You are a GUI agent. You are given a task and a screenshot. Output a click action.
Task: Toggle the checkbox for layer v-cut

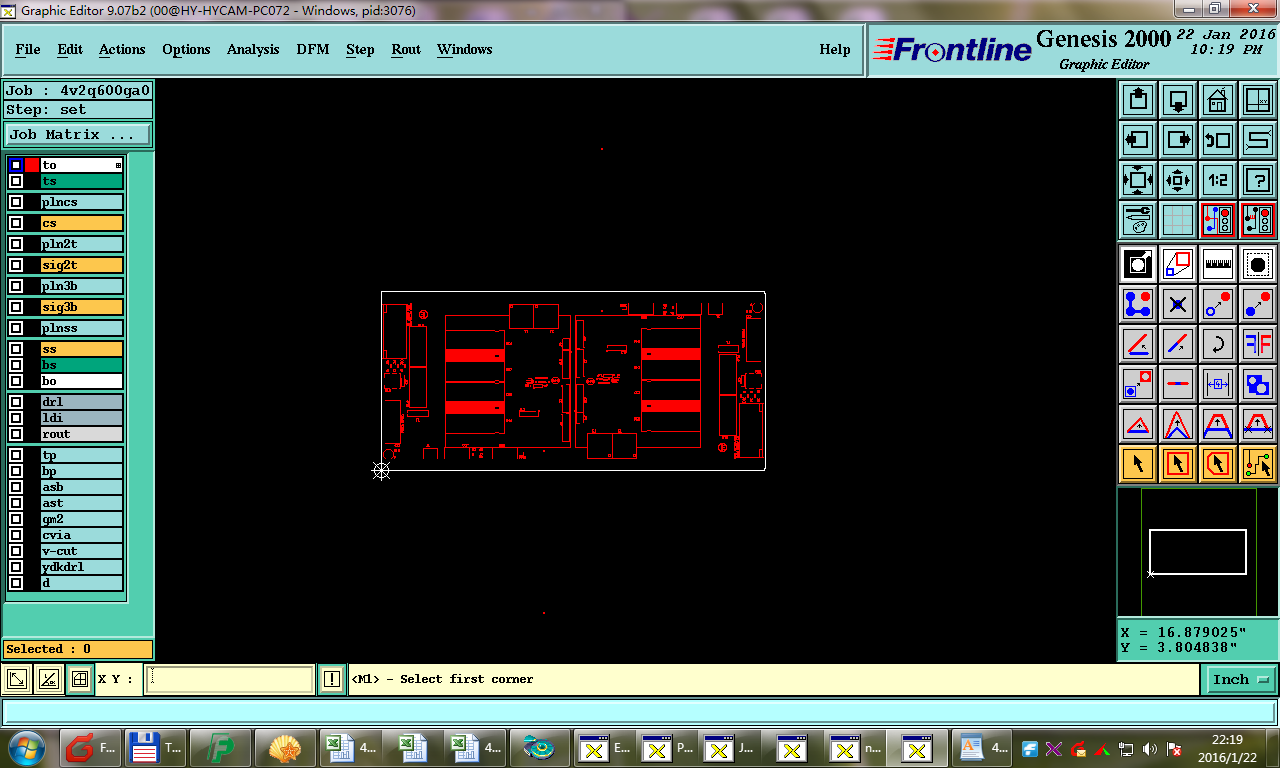point(16,551)
